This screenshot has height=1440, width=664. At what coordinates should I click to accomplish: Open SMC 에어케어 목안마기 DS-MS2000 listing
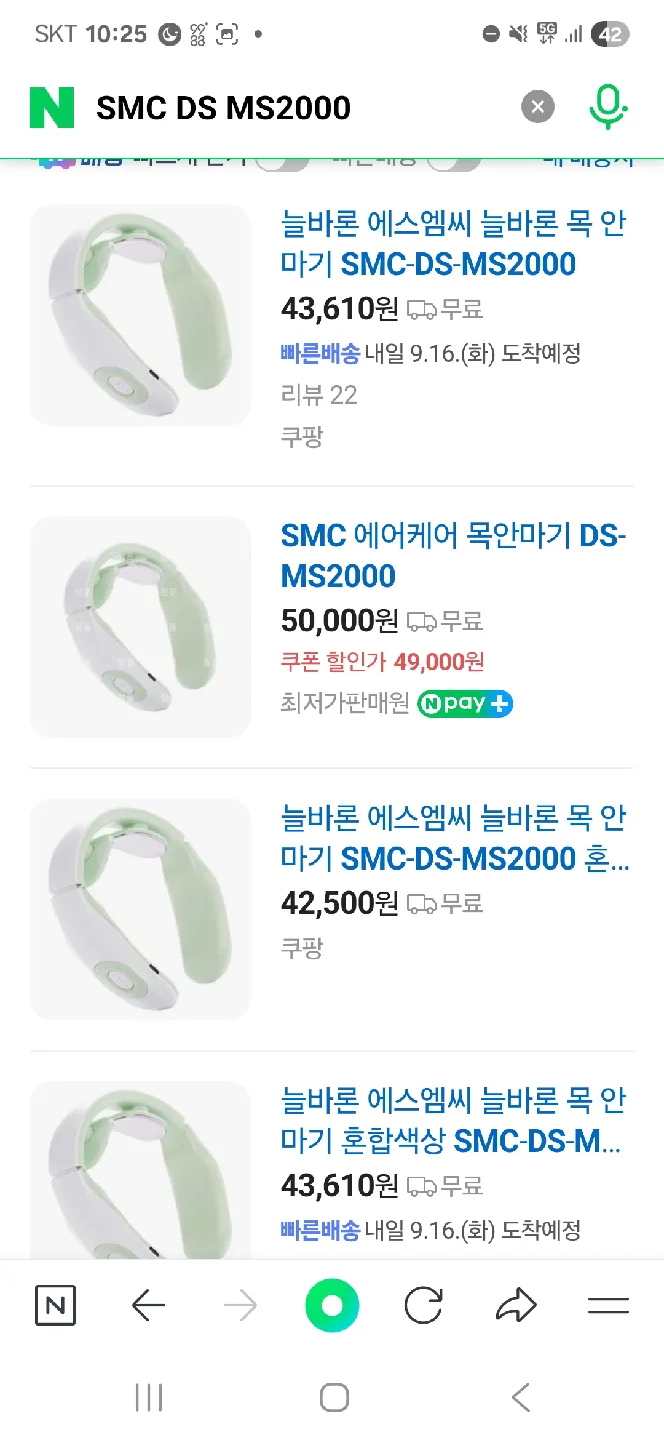pyautogui.click(x=452, y=556)
